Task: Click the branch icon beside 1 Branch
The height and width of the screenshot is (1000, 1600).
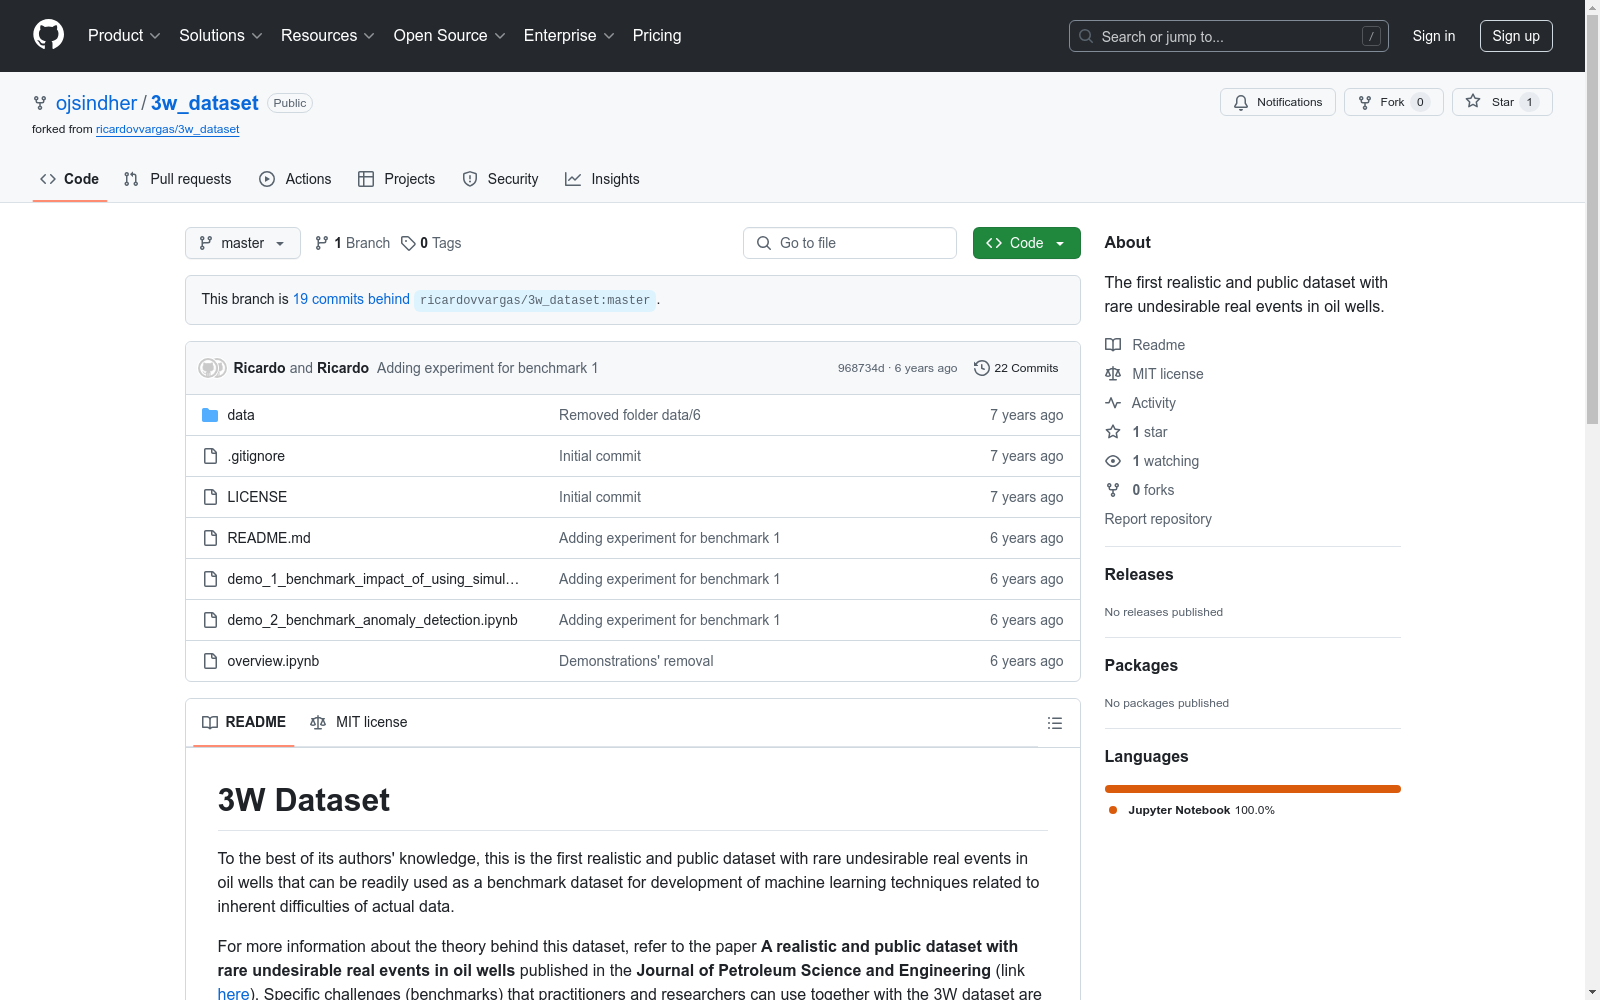Action: click(322, 243)
